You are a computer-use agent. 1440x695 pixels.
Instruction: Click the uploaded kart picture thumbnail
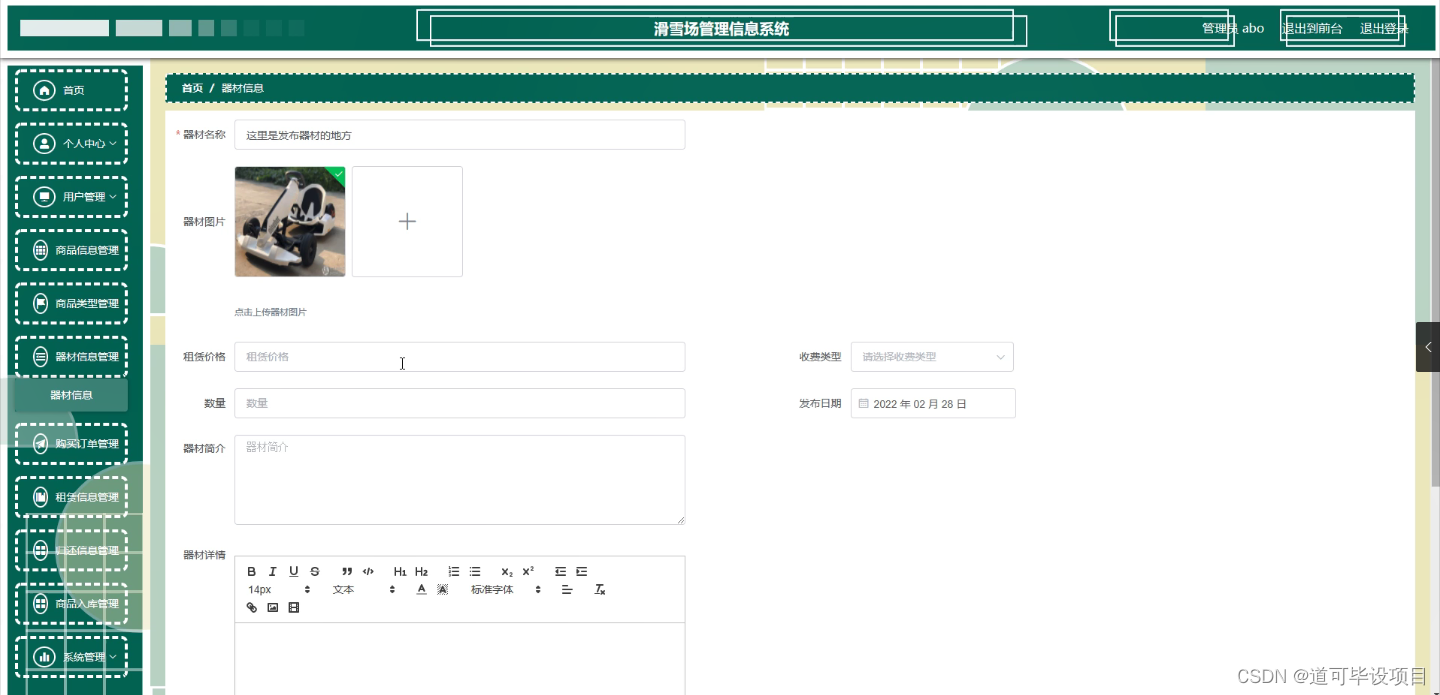[x=290, y=222]
